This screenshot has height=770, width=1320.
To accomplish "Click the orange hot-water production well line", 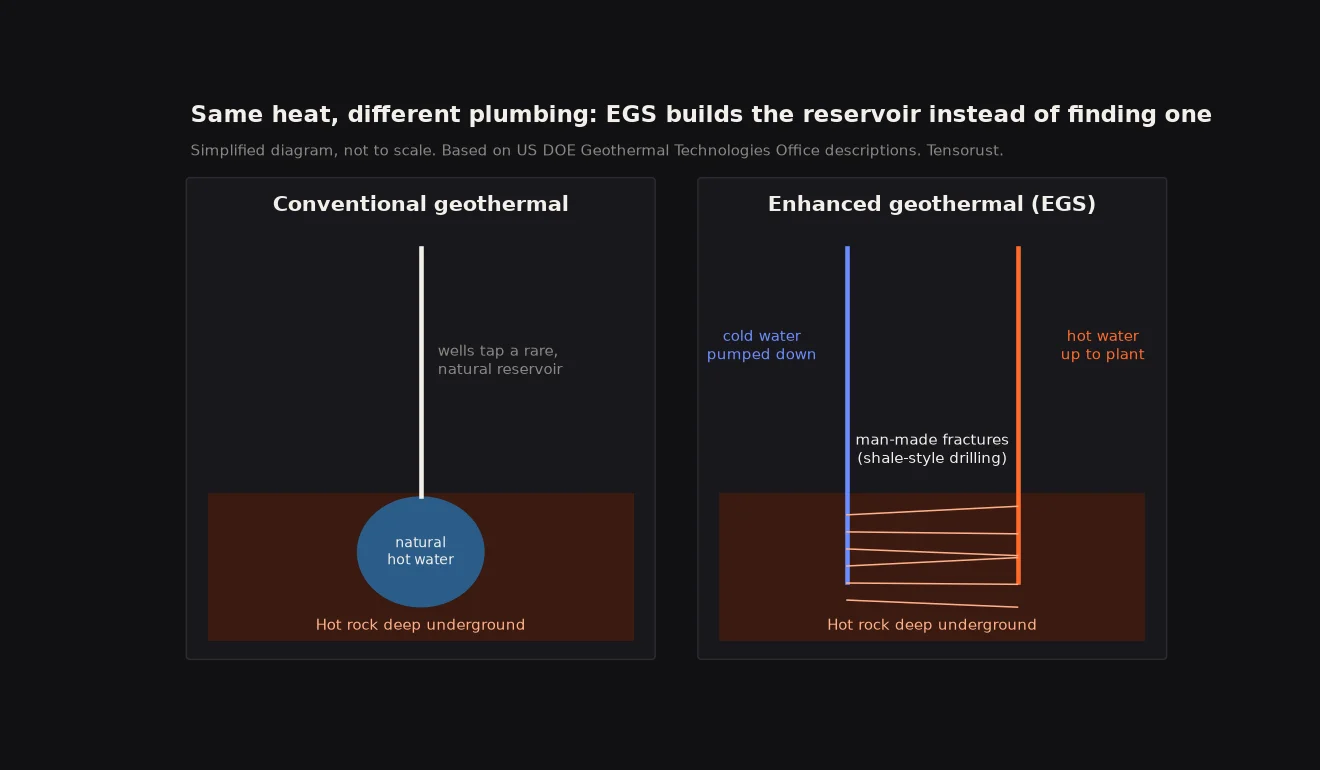I will tap(1018, 415).
